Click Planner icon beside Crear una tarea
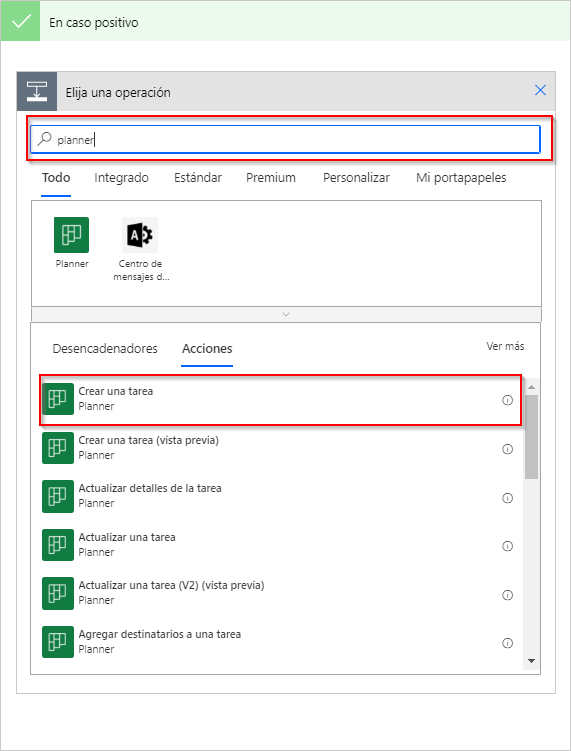571x751 pixels. click(x=58, y=398)
